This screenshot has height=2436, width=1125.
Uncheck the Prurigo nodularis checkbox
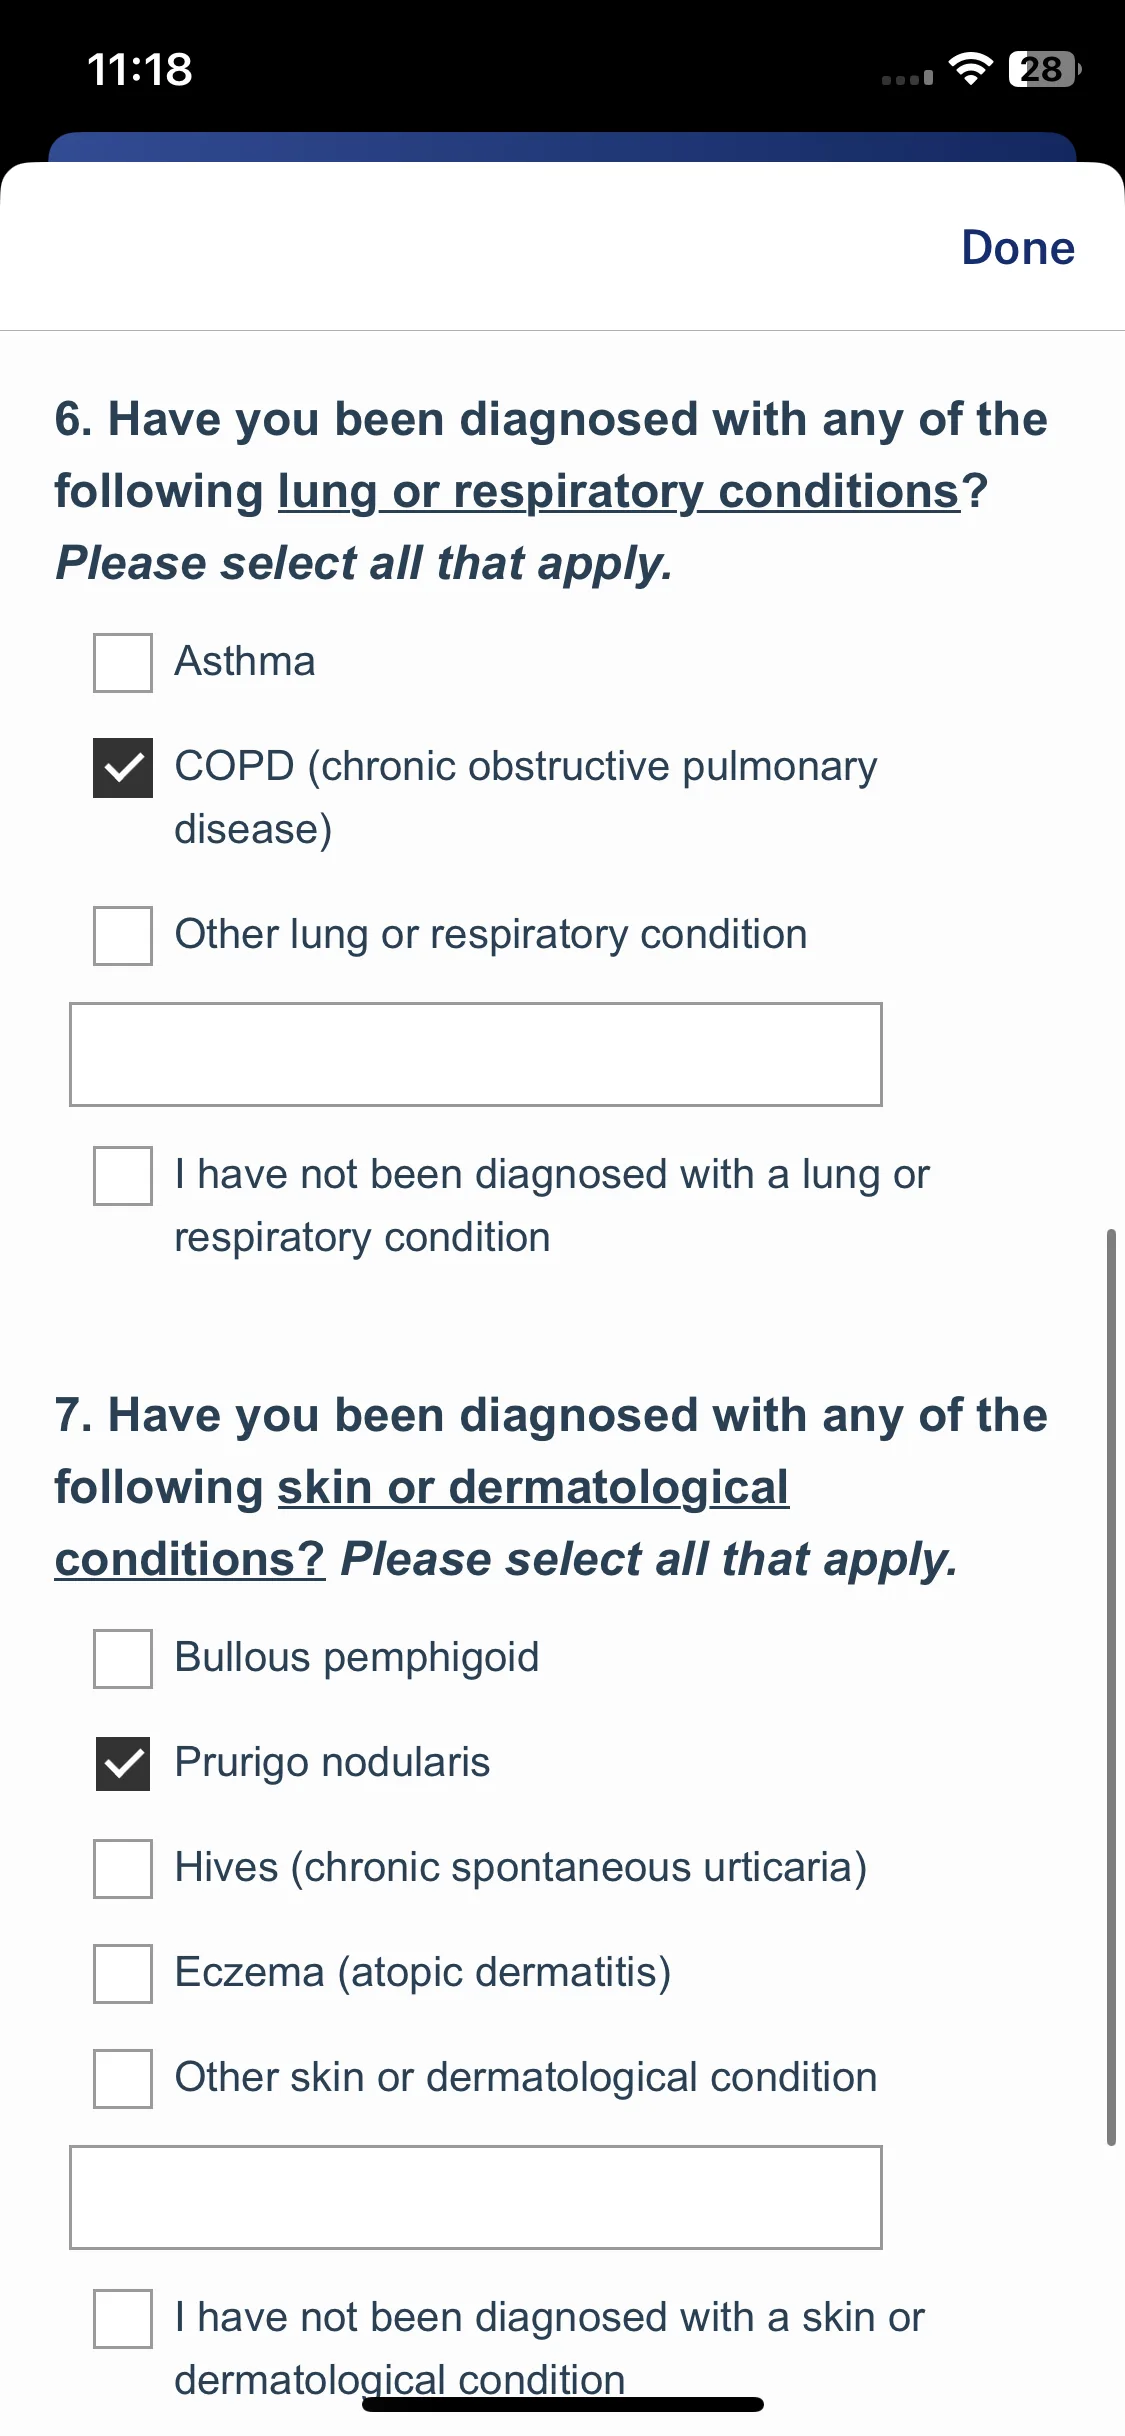123,1763
